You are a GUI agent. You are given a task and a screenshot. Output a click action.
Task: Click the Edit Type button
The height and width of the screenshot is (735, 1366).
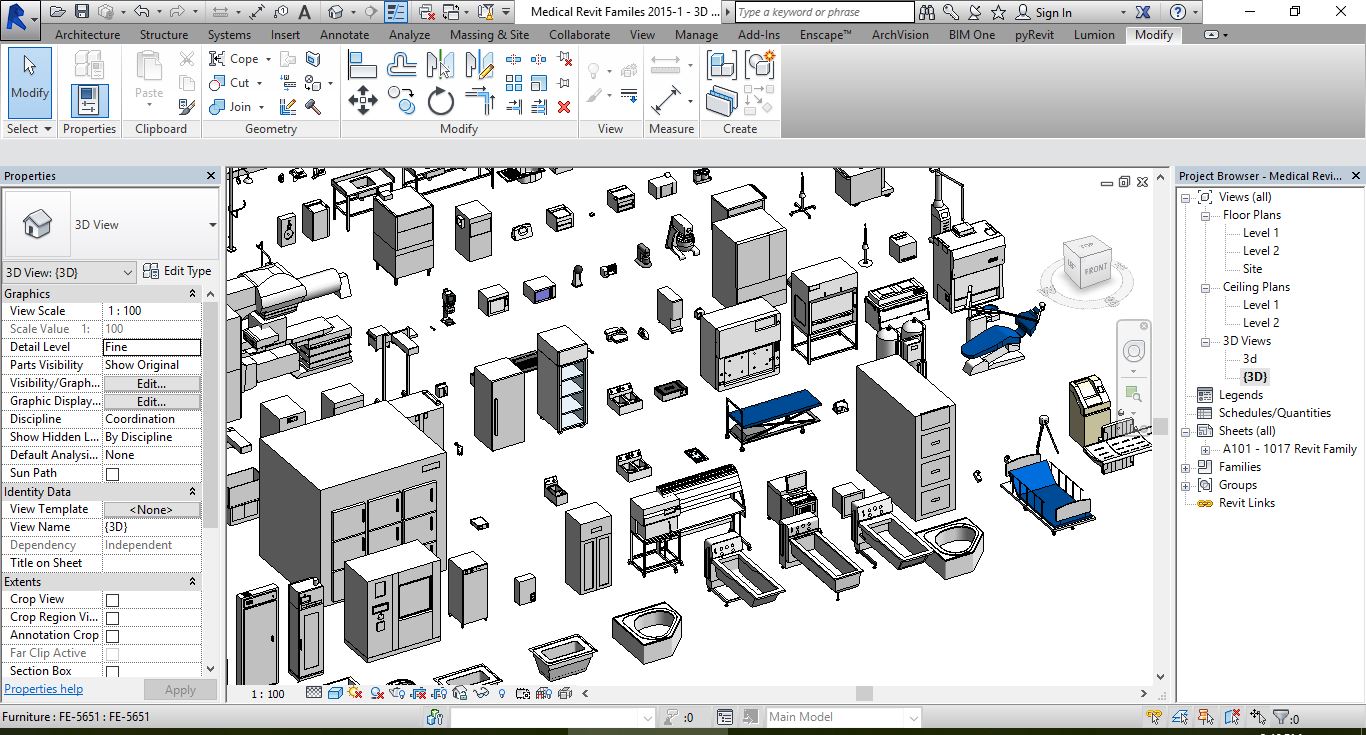point(177,271)
